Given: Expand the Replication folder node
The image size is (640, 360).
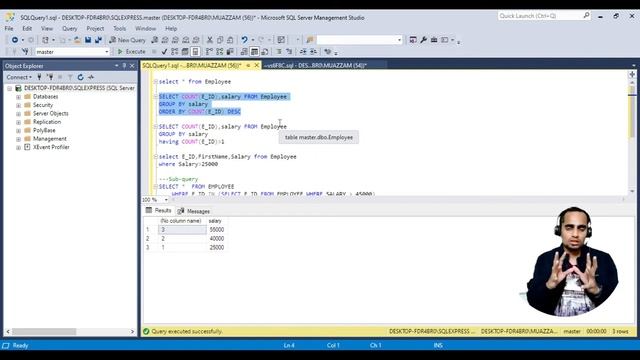Looking at the screenshot, I should tap(18, 122).
